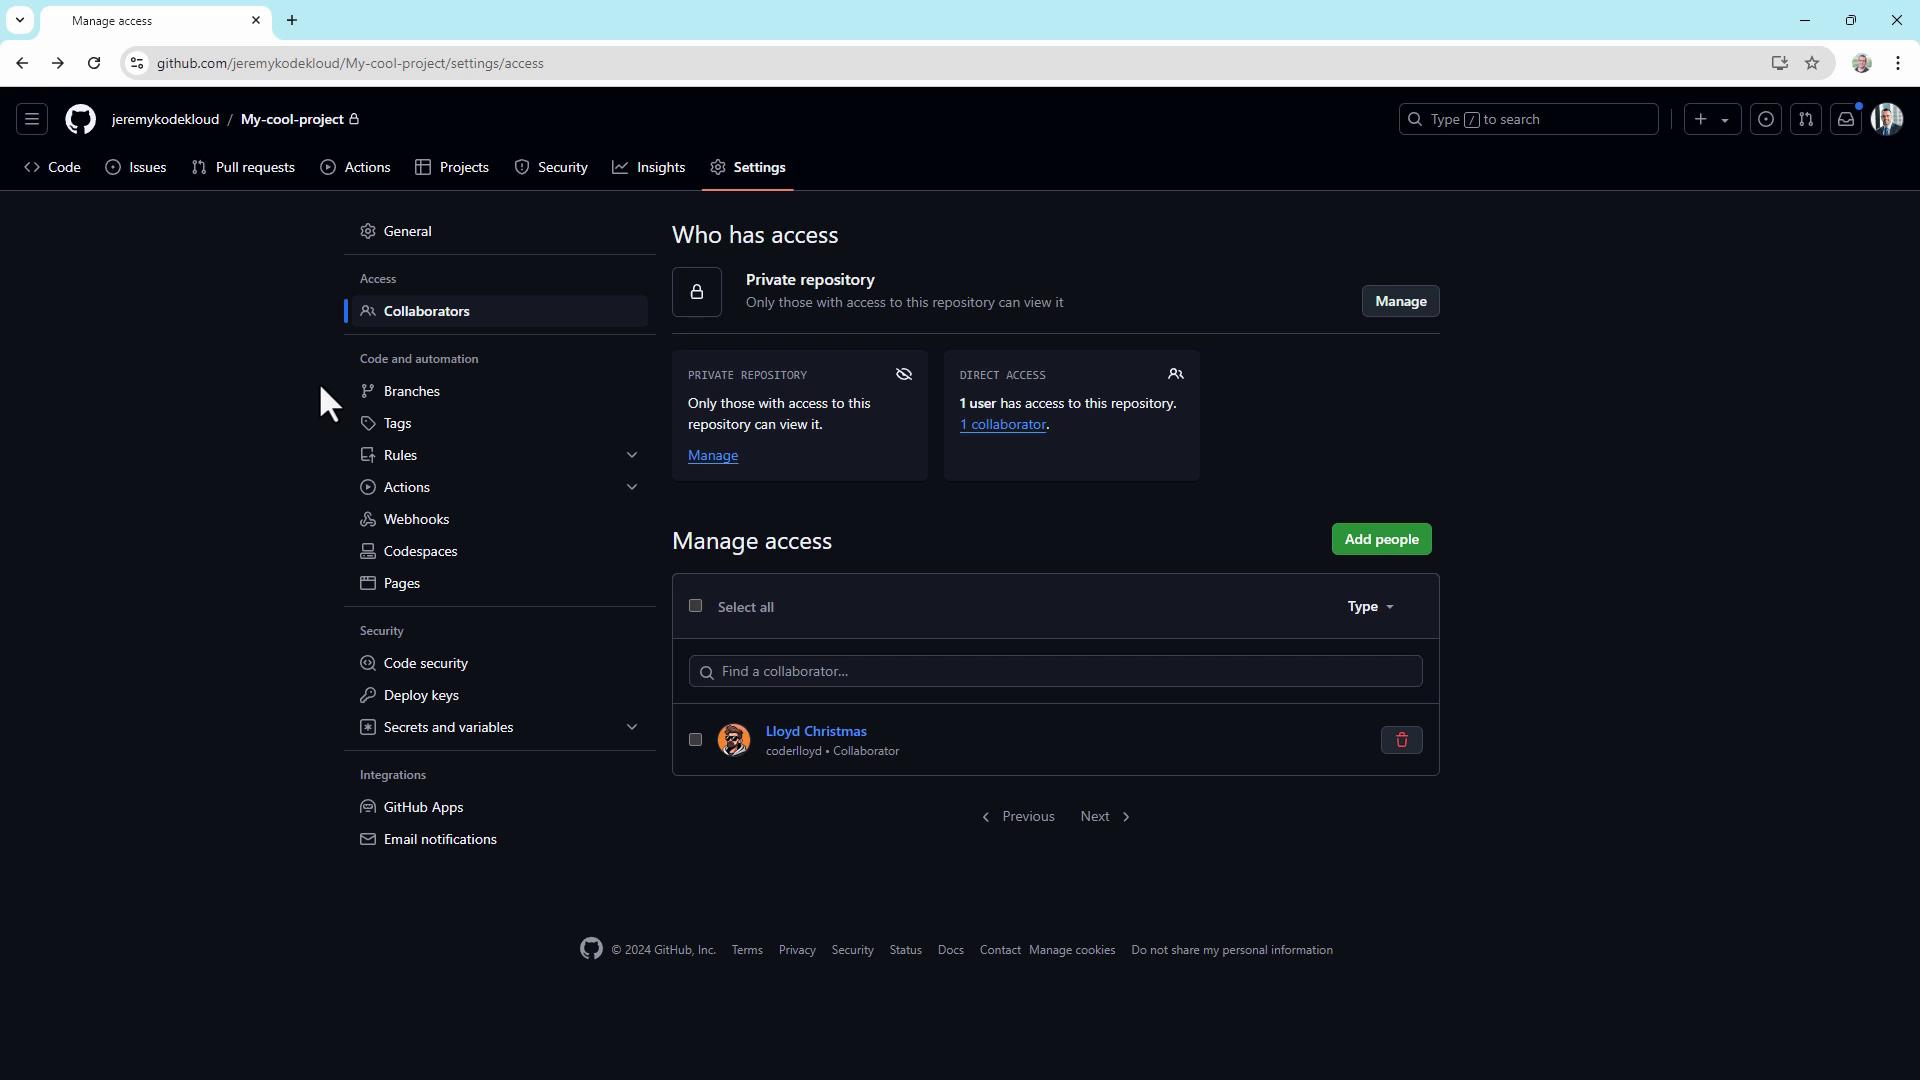Open the hamburger navigation menu
Screen dimensions: 1920x1080
[32, 119]
